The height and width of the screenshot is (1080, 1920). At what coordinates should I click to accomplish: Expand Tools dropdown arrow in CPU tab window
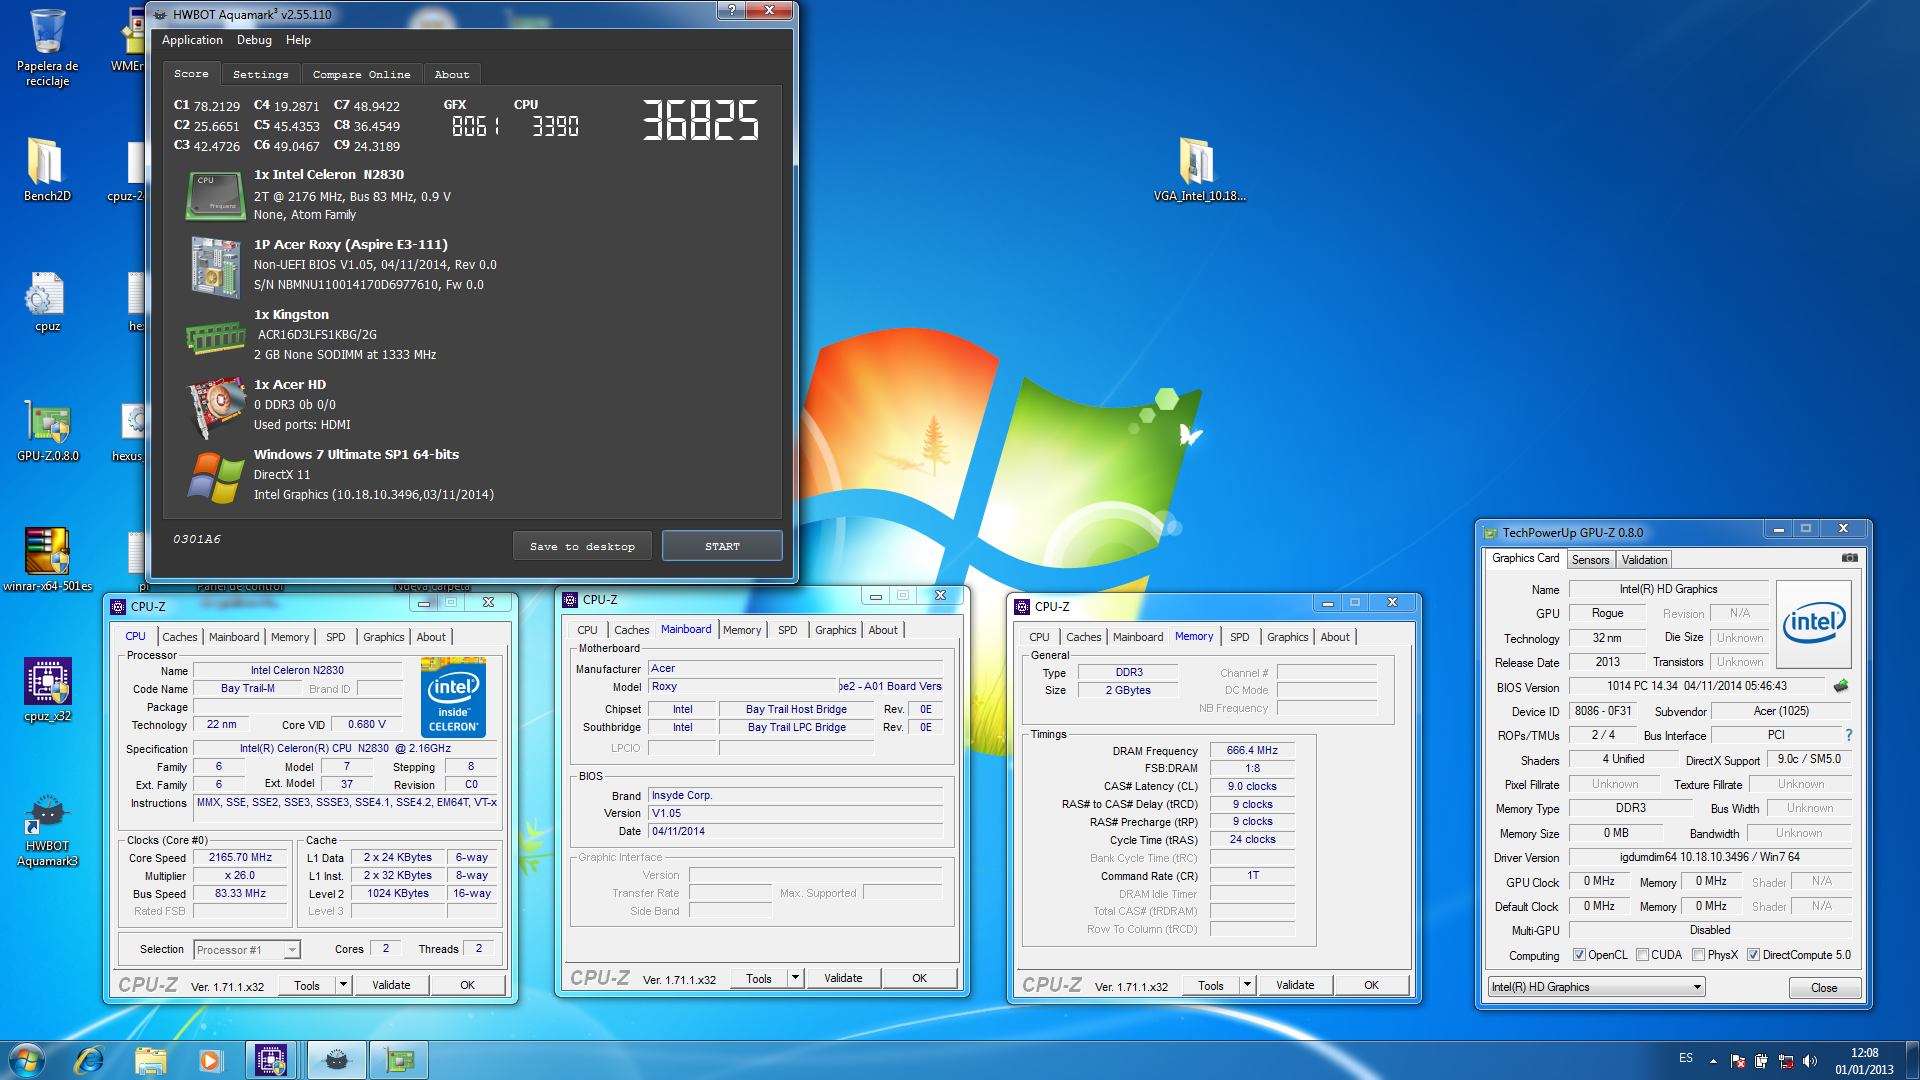coord(343,985)
